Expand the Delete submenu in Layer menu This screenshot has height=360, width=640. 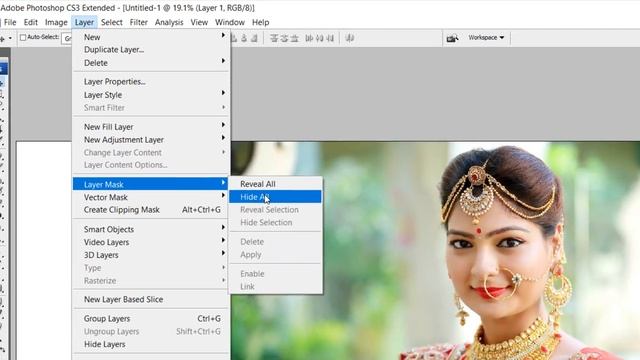pos(151,62)
